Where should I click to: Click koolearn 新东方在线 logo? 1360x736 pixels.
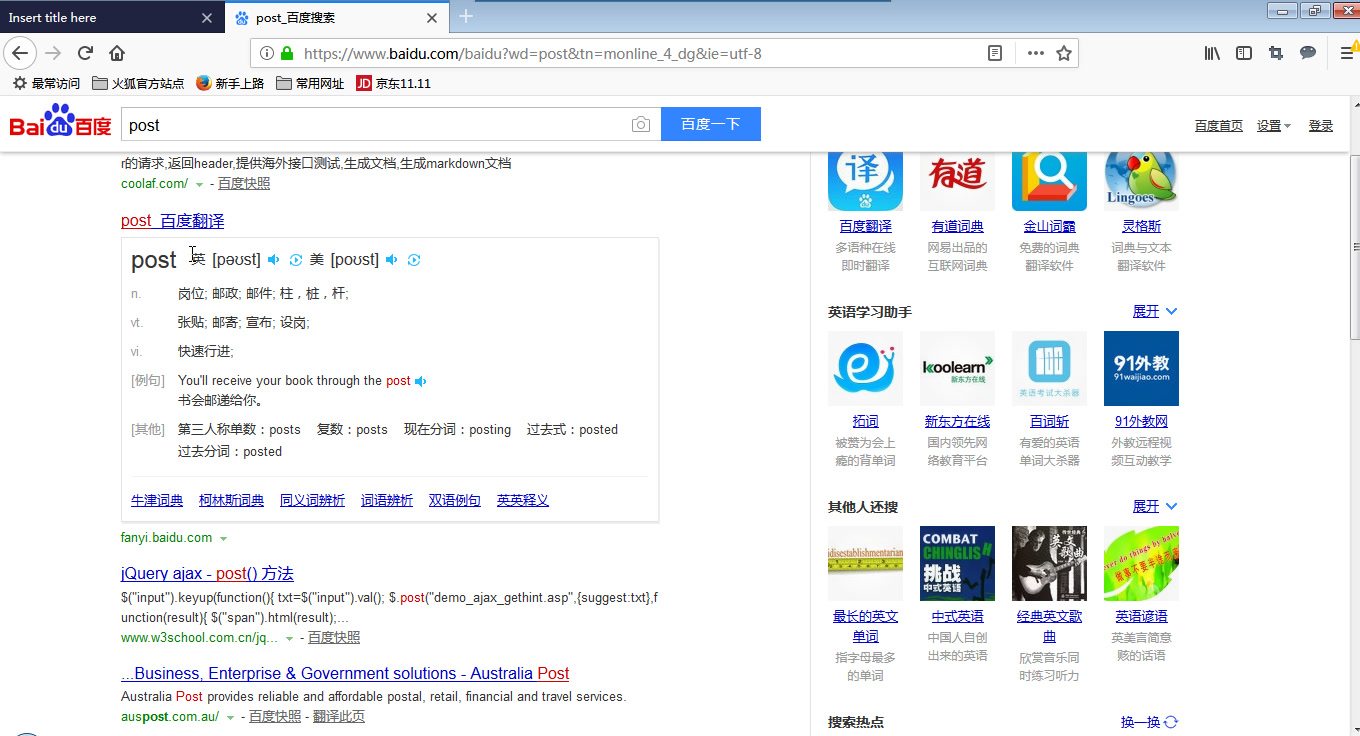(957, 368)
